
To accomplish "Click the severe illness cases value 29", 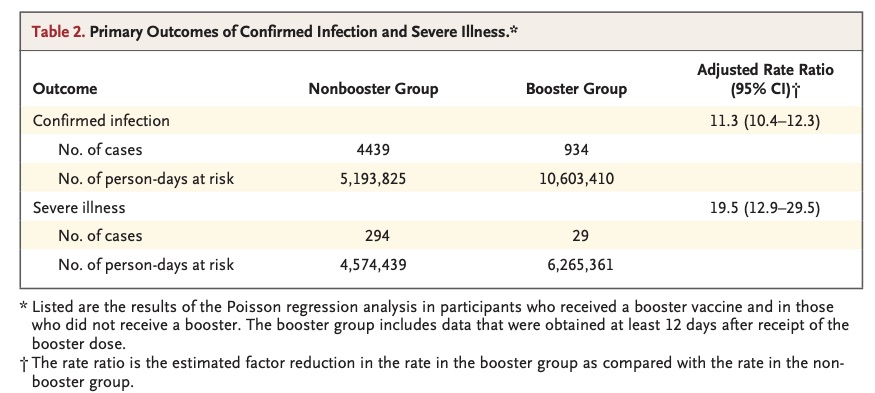I will coord(580,236).
